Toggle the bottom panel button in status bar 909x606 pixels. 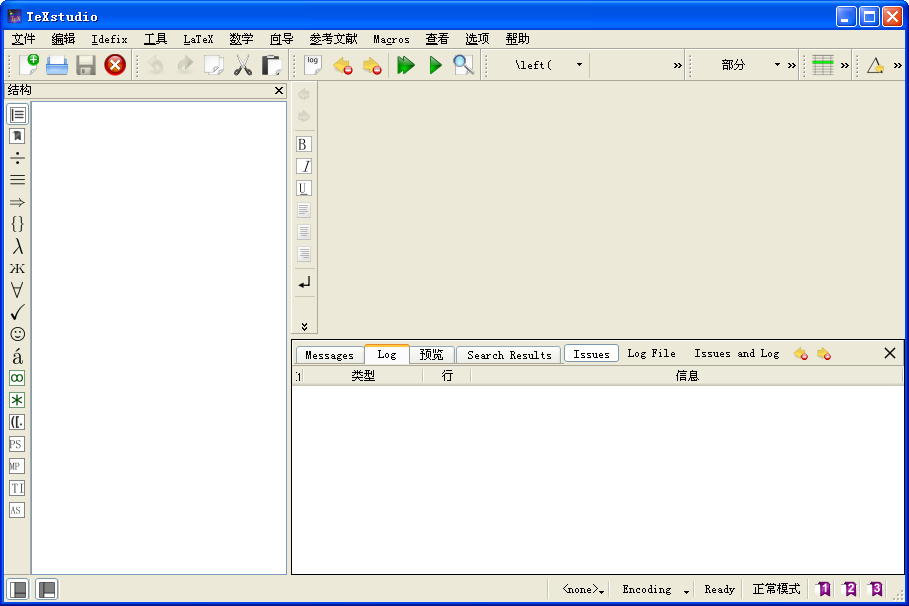coord(47,589)
